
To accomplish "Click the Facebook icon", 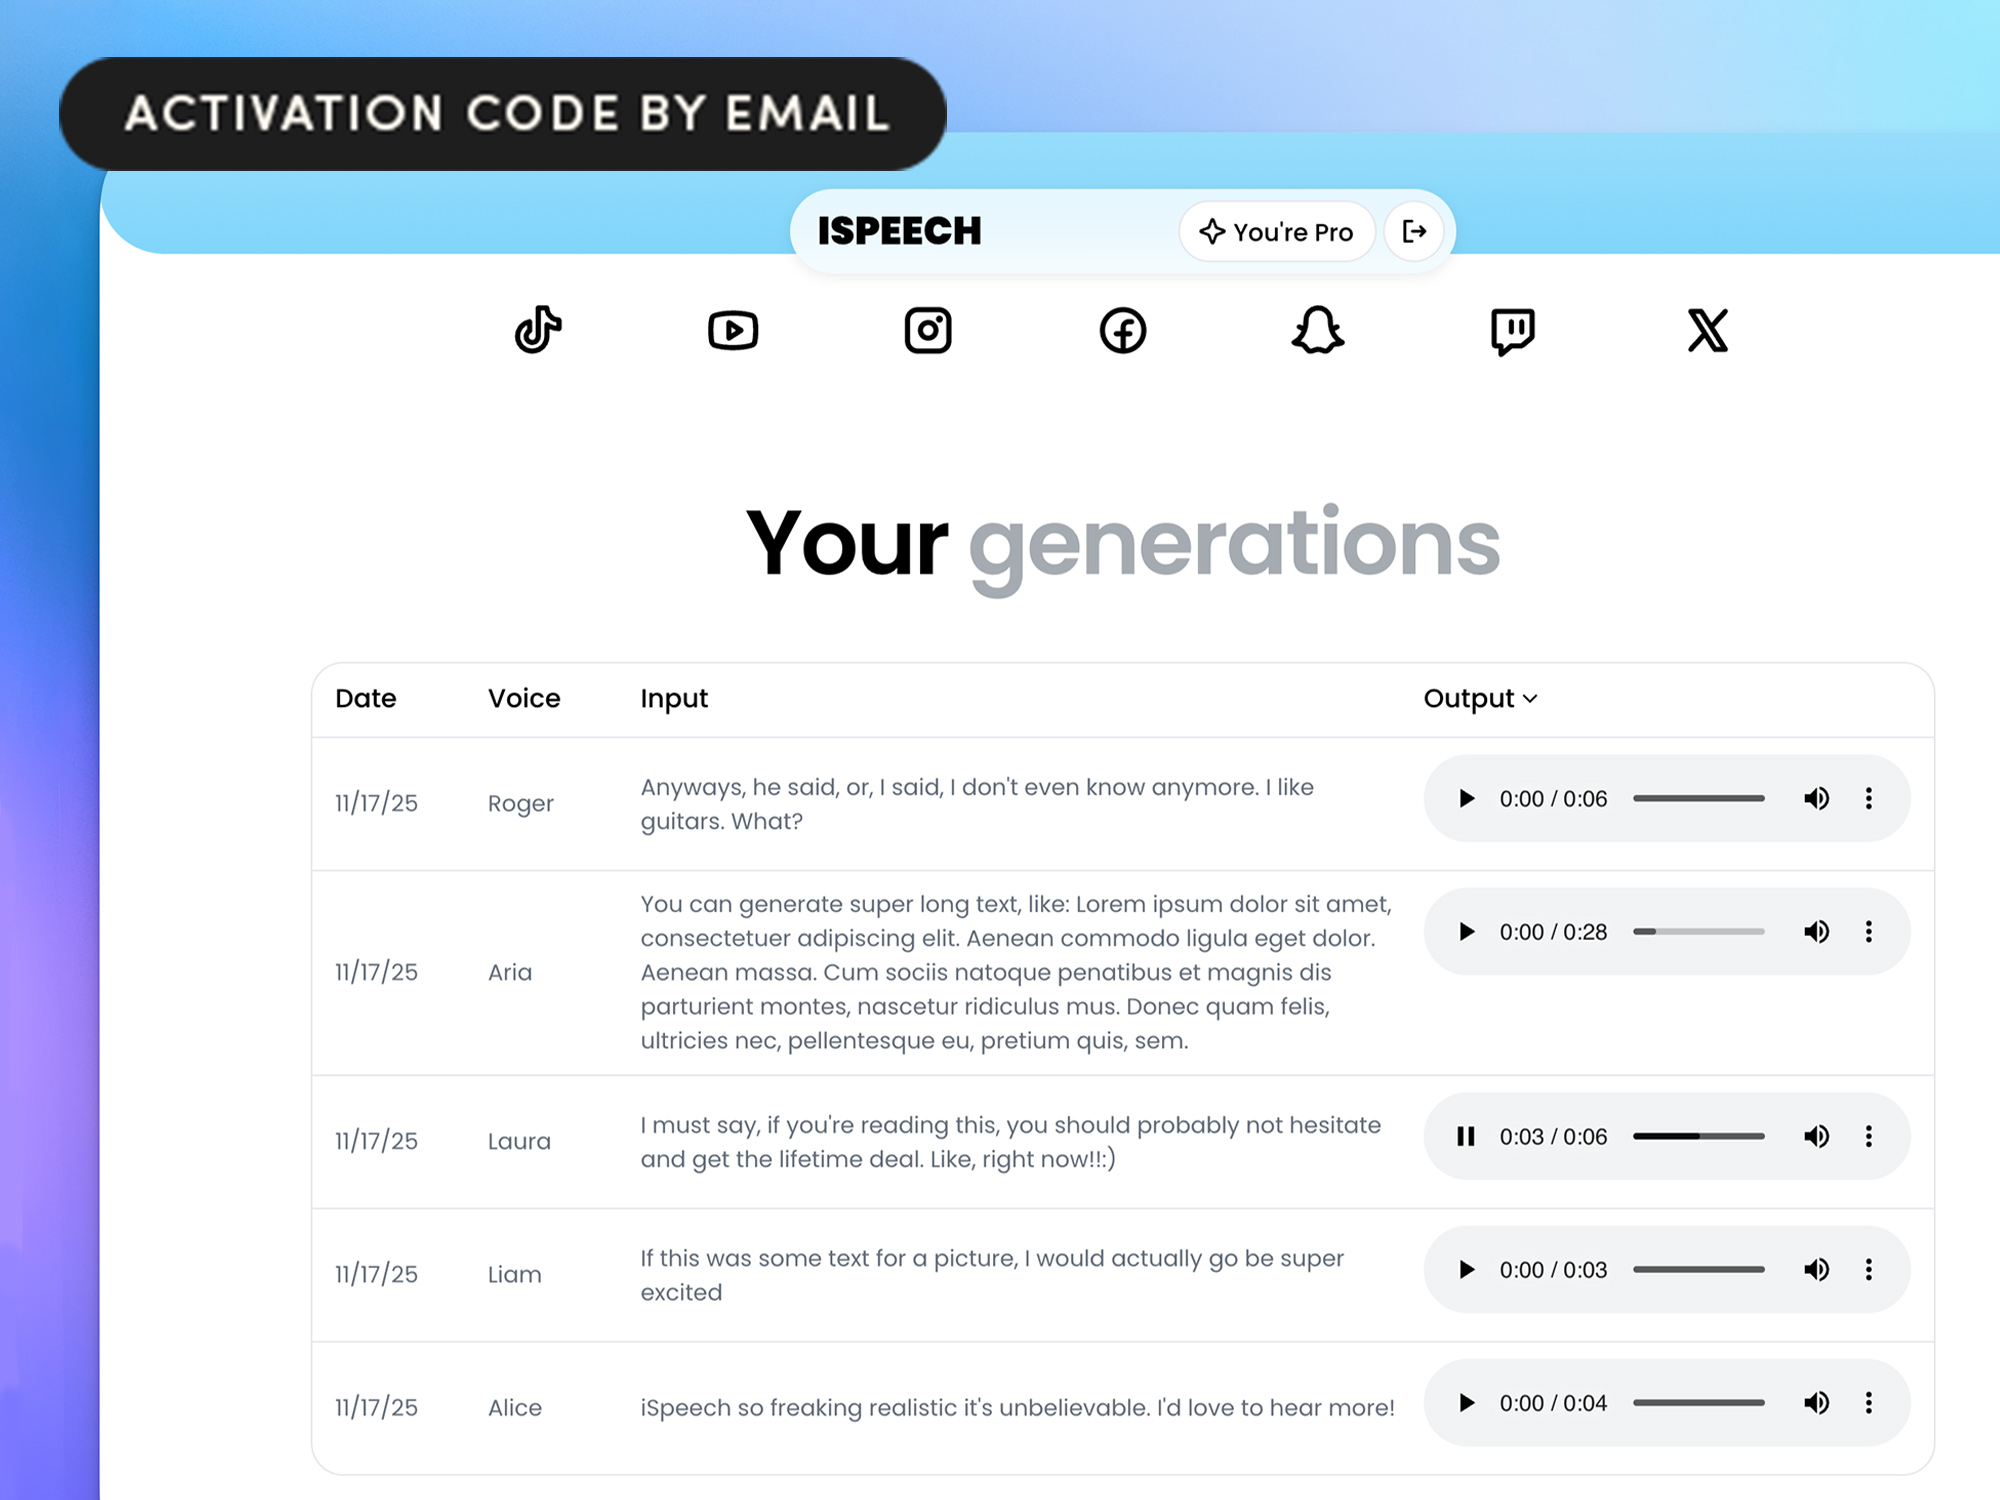I will [x=1123, y=330].
